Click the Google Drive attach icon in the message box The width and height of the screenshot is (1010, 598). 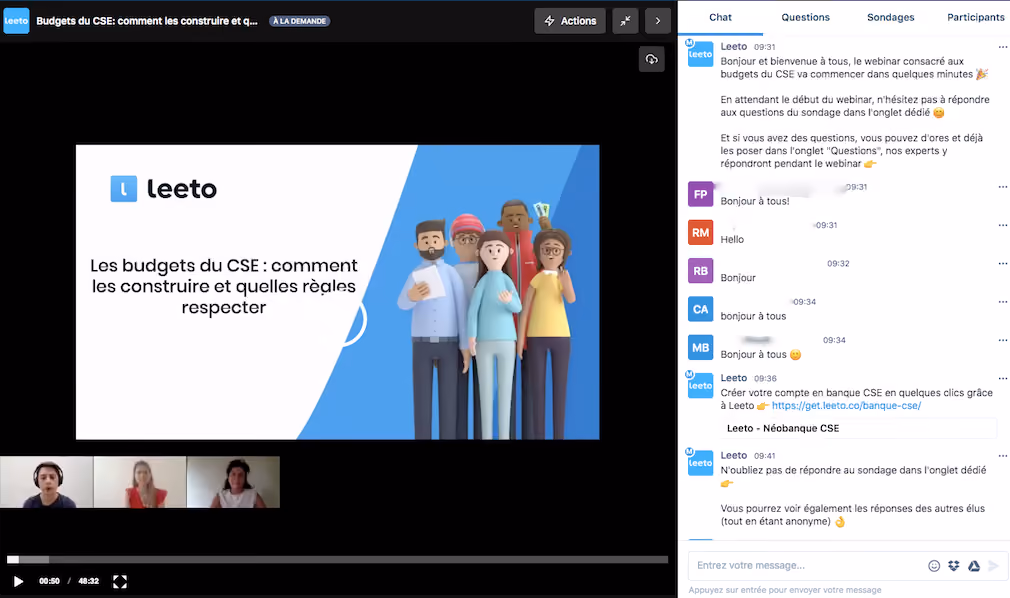click(x=973, y=566)
